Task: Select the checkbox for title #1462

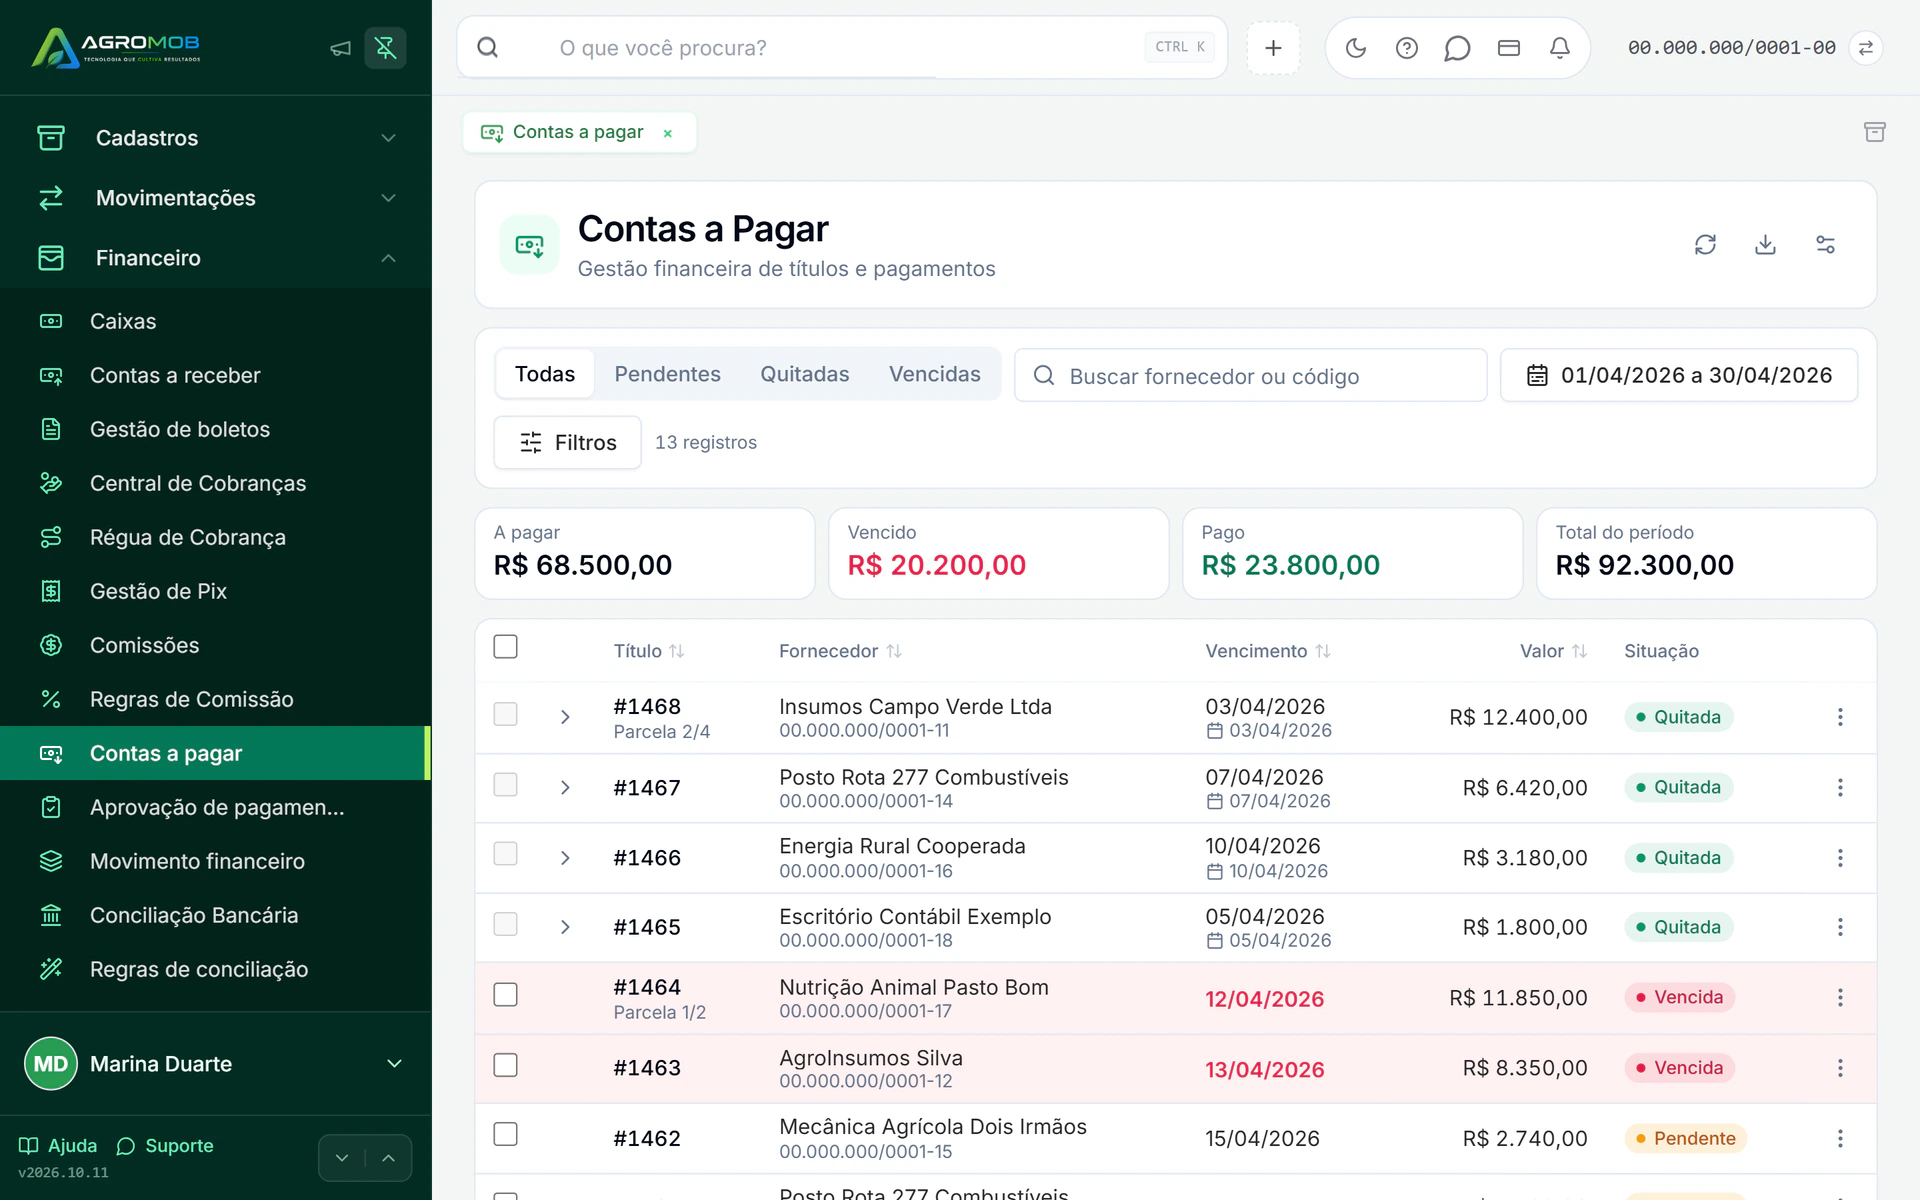Action: tap(506, 1134)
